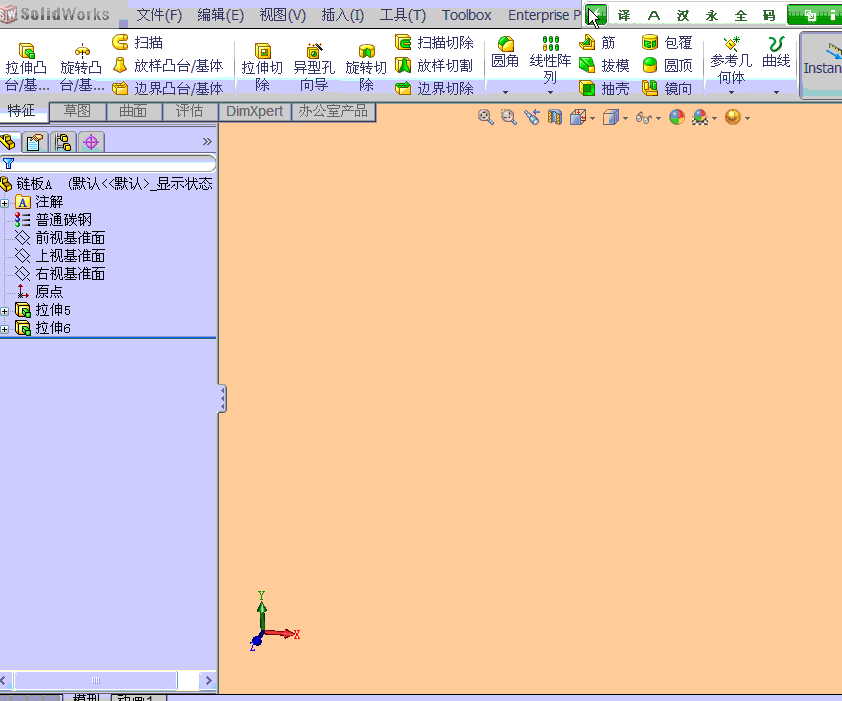Click the feature tree filter field

[x=108, y=163]
